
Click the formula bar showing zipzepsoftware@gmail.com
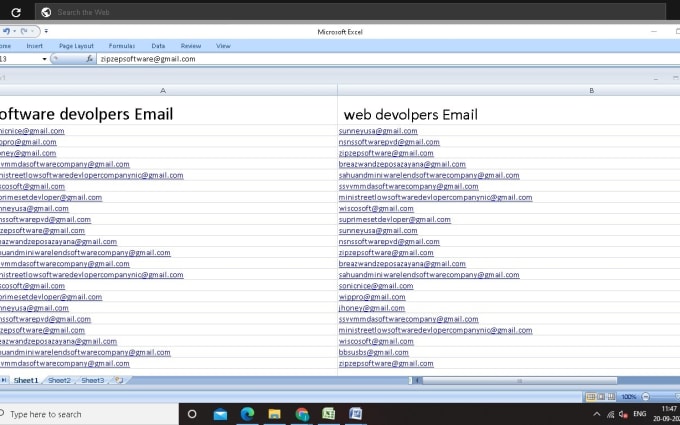pos(388,59)
